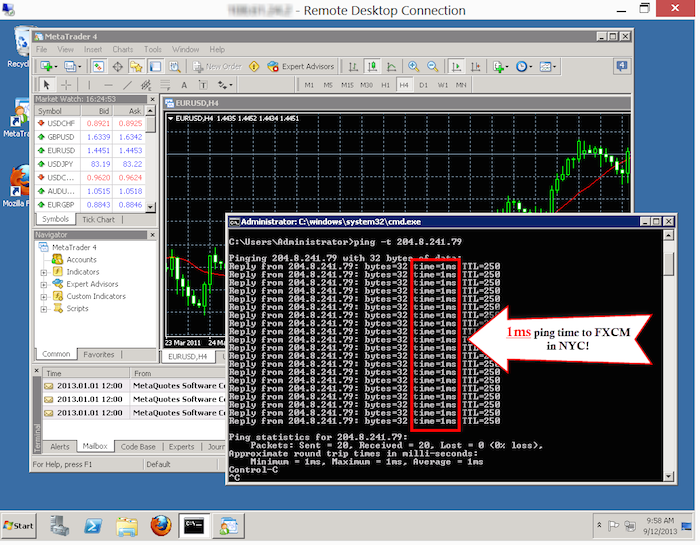Click the Windows Start button
The image size is (700, 545).
pyautogui.click(x=19, y=526)
